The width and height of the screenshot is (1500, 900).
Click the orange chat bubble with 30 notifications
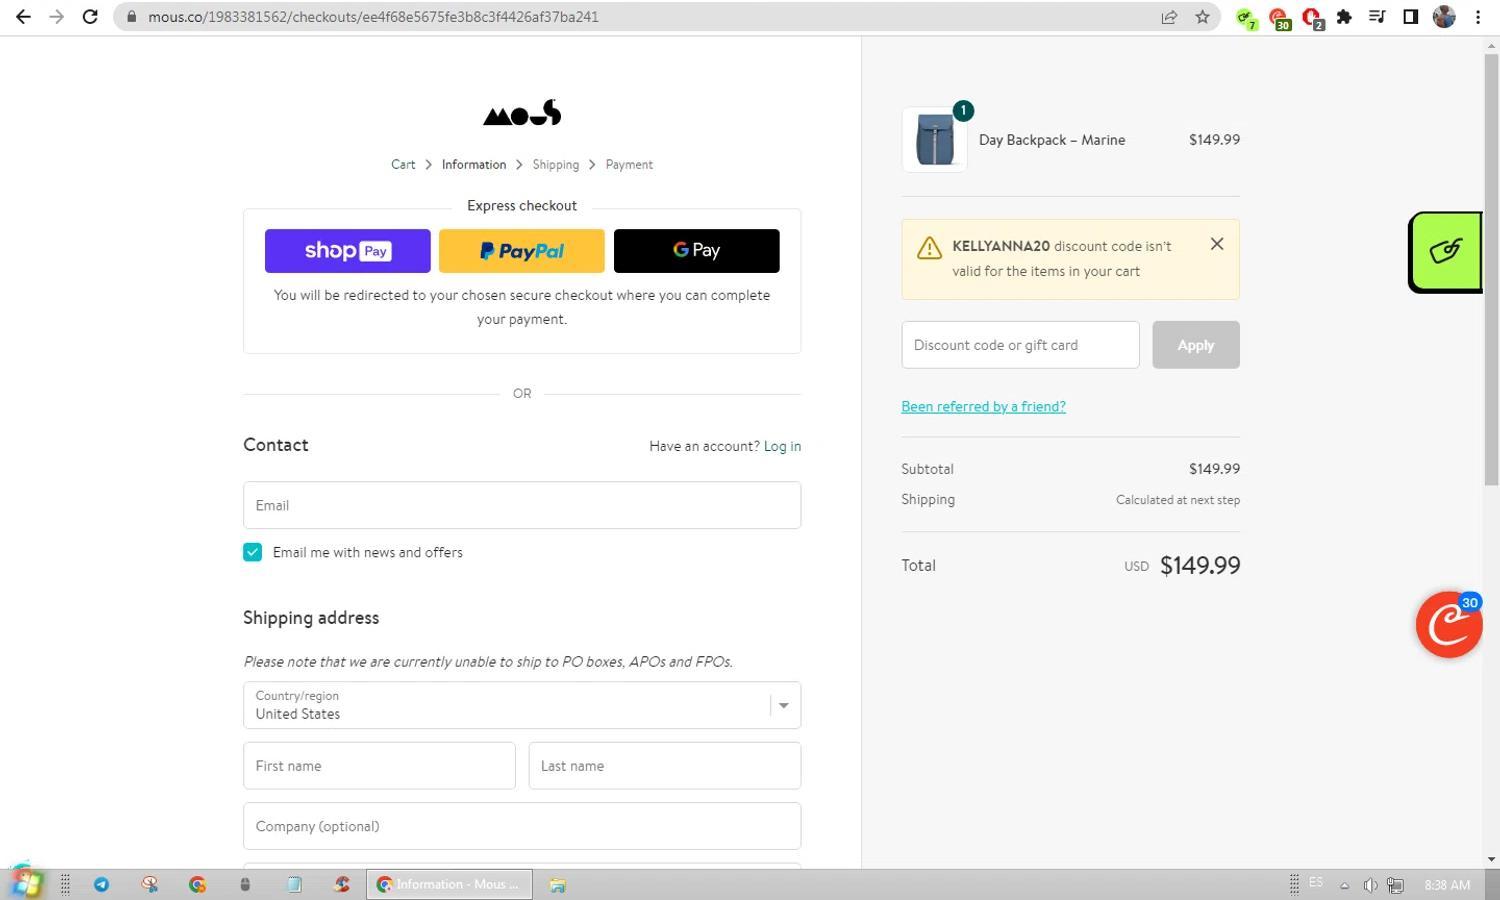(x=1447, y=624)
